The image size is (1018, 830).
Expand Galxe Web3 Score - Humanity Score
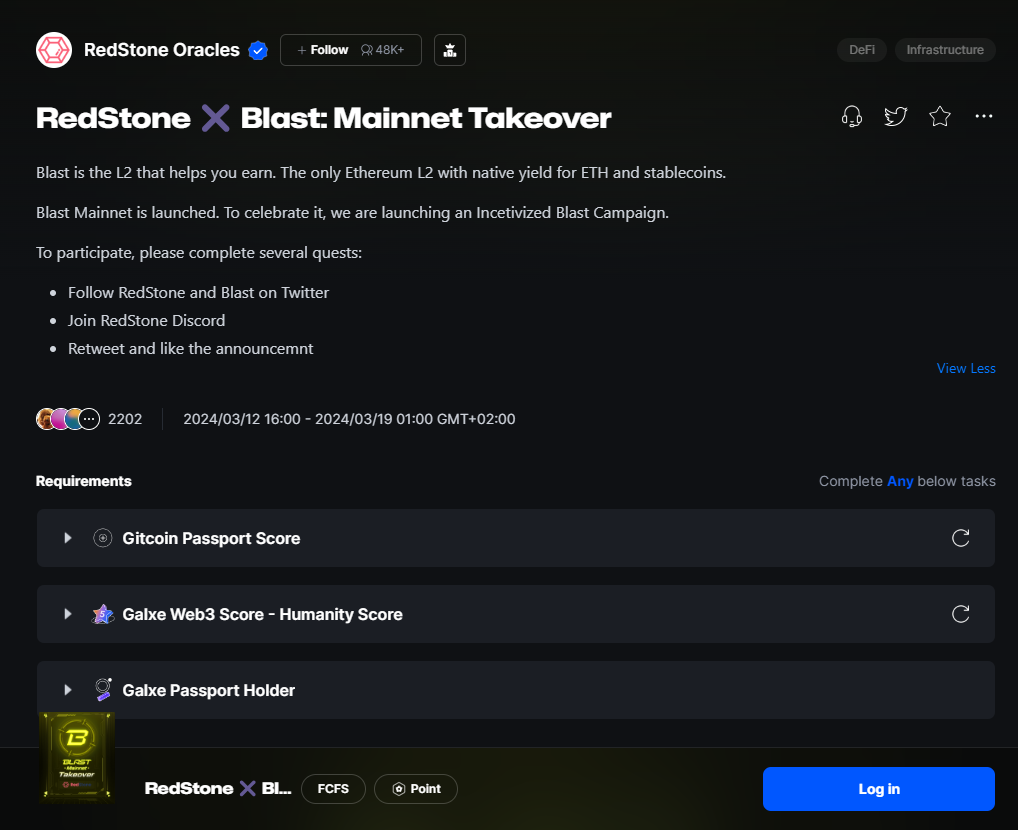click(x=68, y=614)
